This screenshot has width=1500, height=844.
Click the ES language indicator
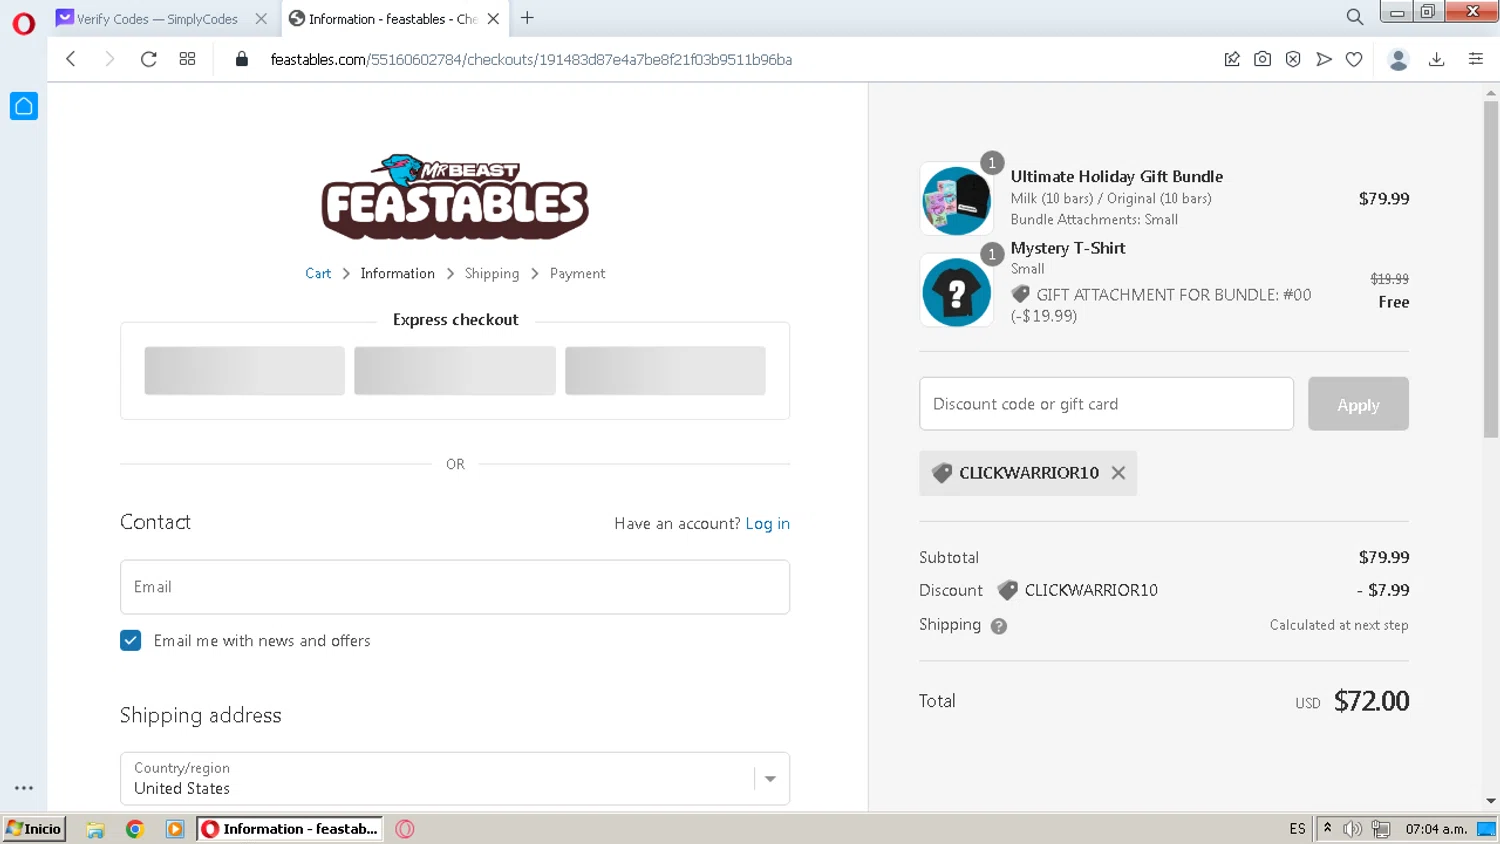[x=1297, y=829]
